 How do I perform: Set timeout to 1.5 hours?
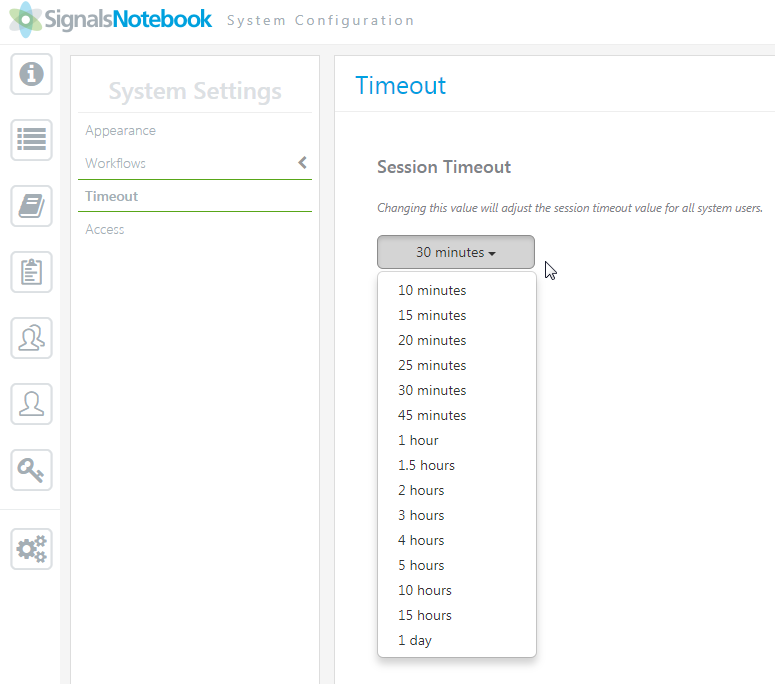426,465
